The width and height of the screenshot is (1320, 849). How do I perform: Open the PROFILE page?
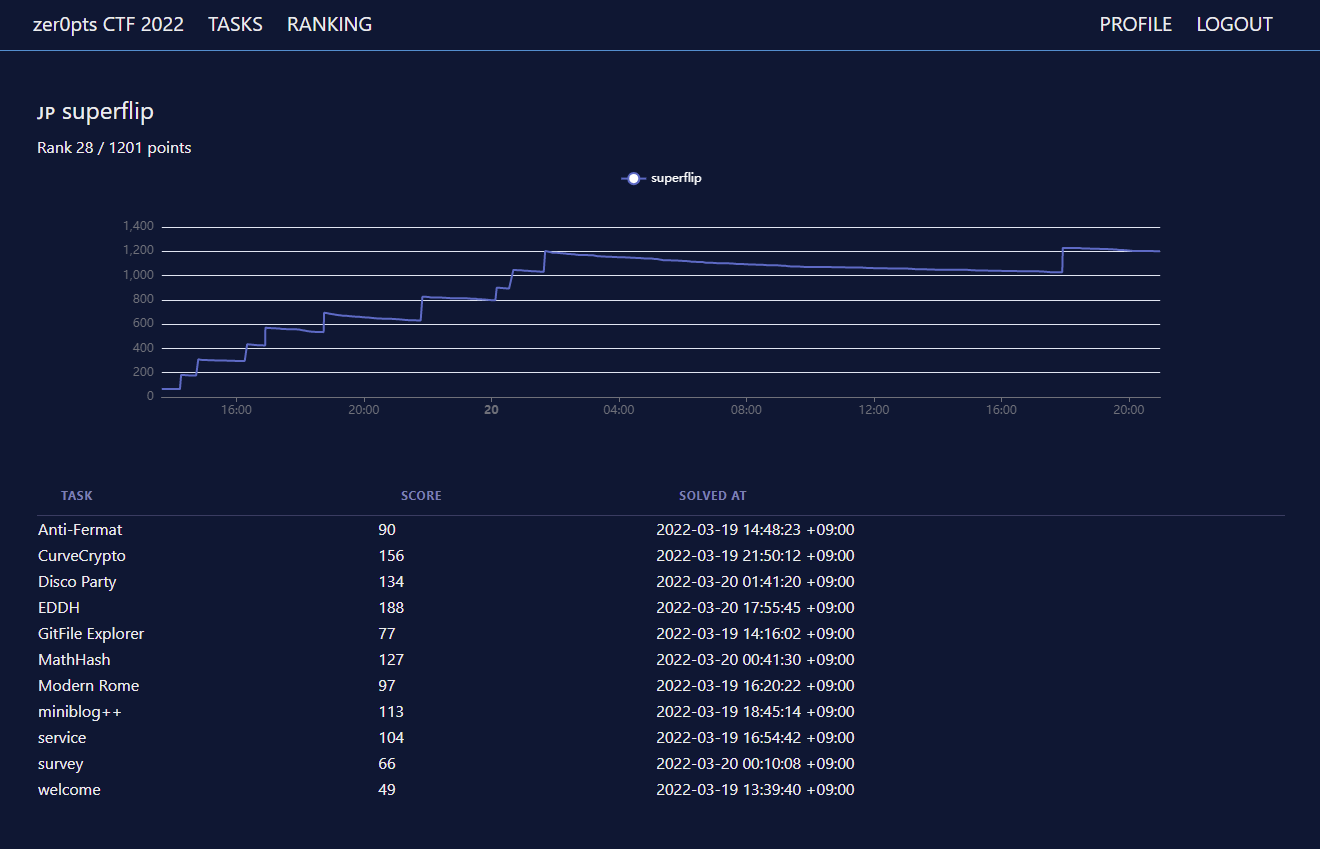[1136, 24]
